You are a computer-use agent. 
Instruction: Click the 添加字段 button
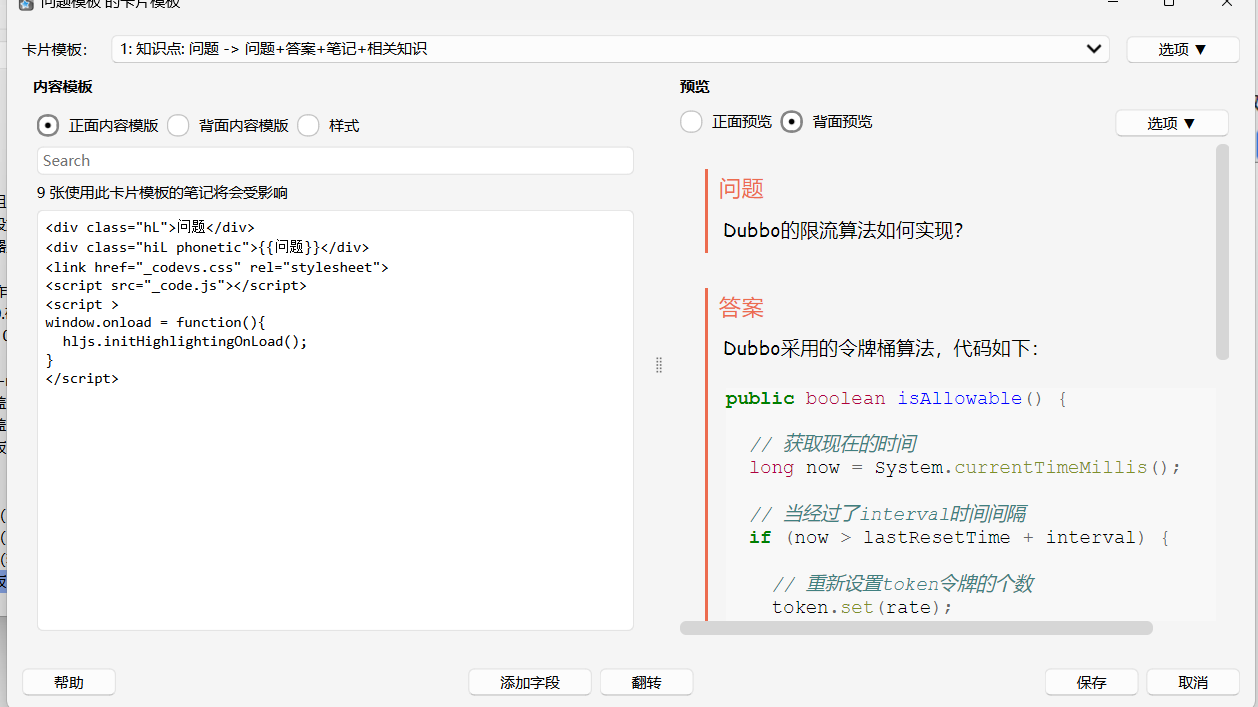(530, 682)
